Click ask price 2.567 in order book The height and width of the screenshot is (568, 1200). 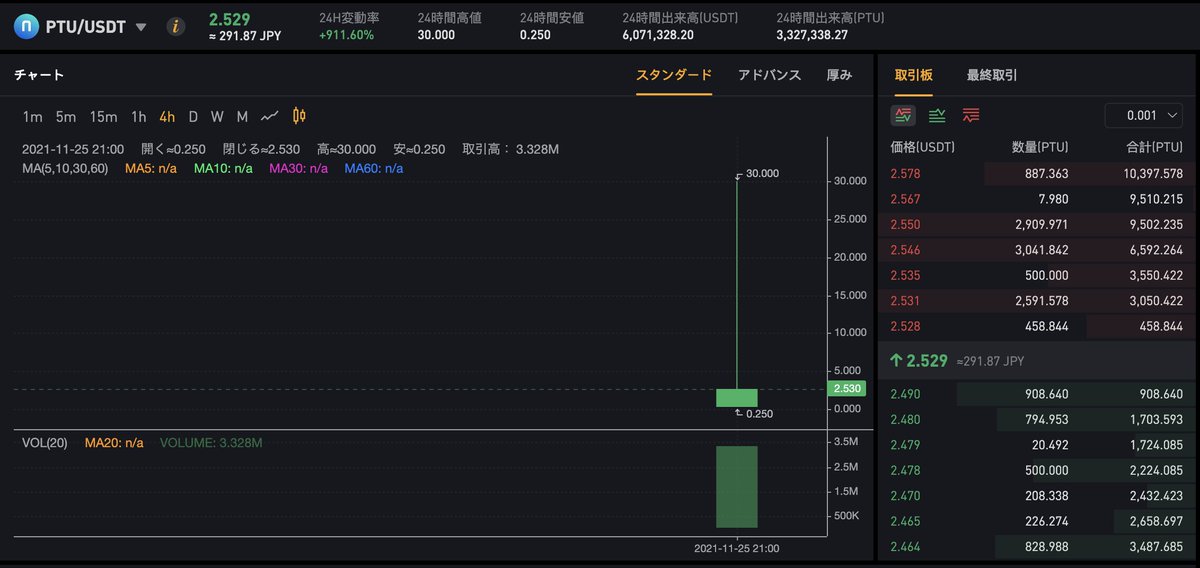pyautogui.click(x=906, y=197)
